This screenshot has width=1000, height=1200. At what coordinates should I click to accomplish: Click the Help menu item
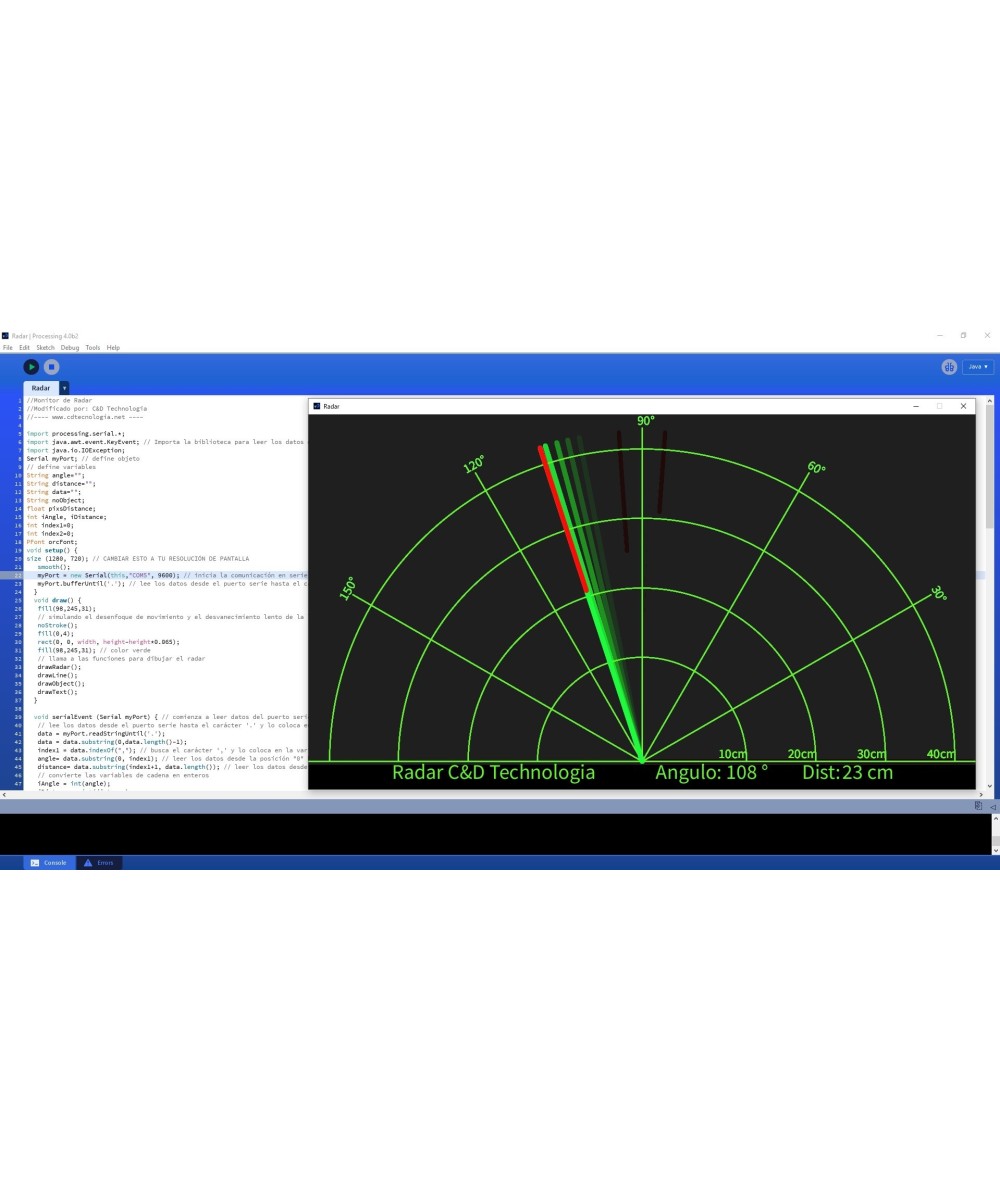pos(114,347)
